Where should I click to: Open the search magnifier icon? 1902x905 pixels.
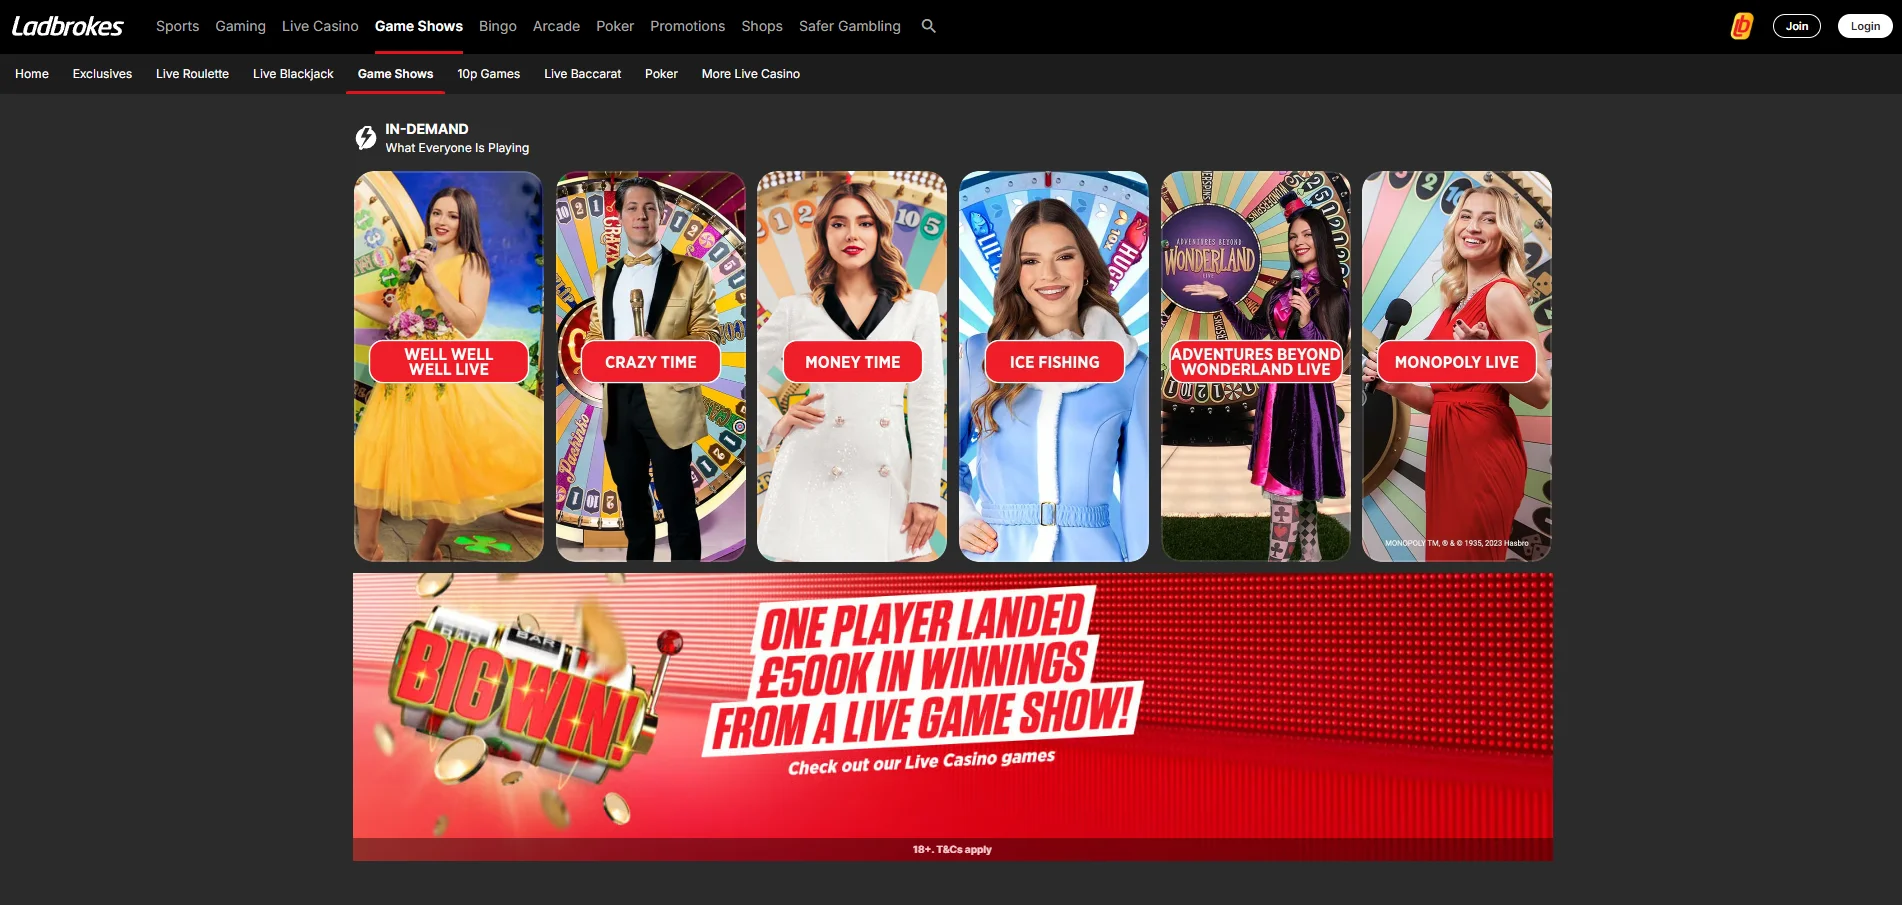tap(928, 26)
